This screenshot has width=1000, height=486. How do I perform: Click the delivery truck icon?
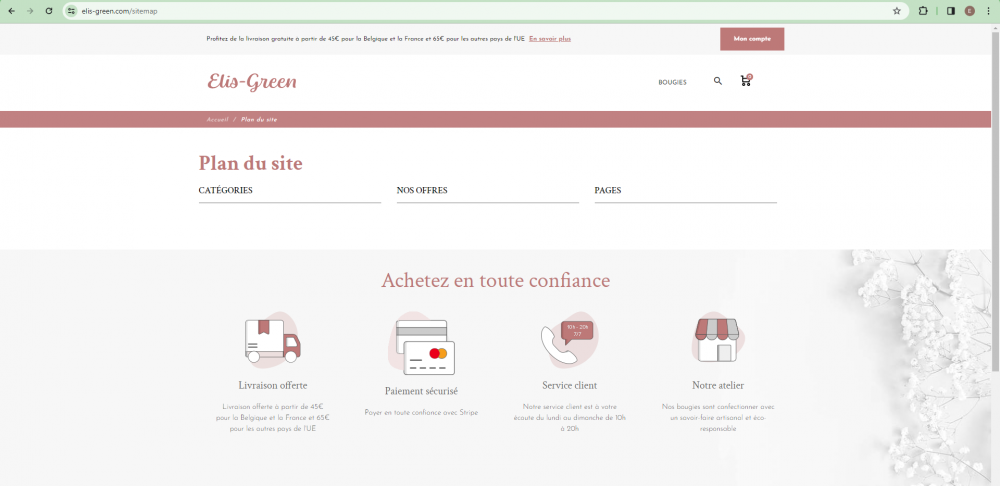[x=273, y=340]
